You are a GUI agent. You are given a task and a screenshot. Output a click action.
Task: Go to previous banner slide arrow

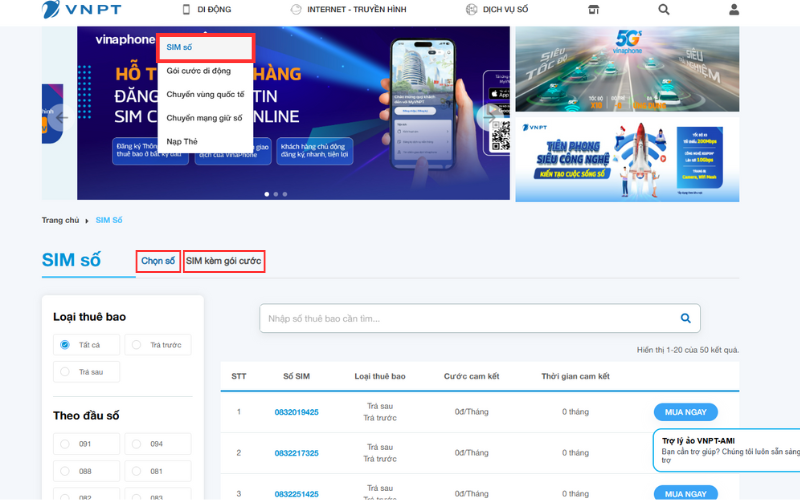[x=62, y=118]
